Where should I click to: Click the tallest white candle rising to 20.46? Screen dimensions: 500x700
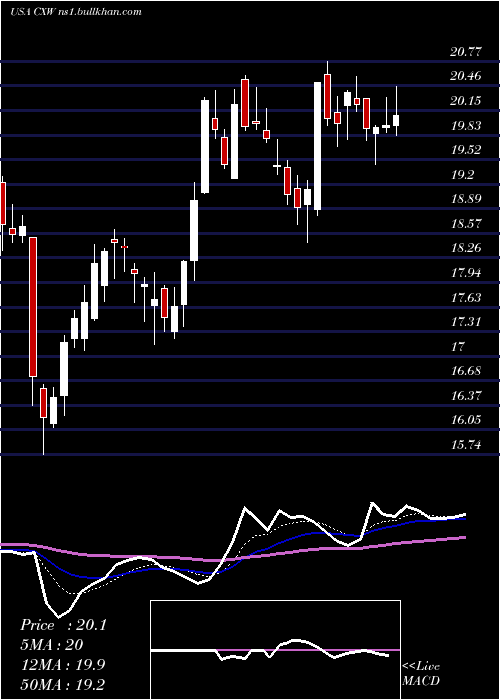click(x=318, y=146)
